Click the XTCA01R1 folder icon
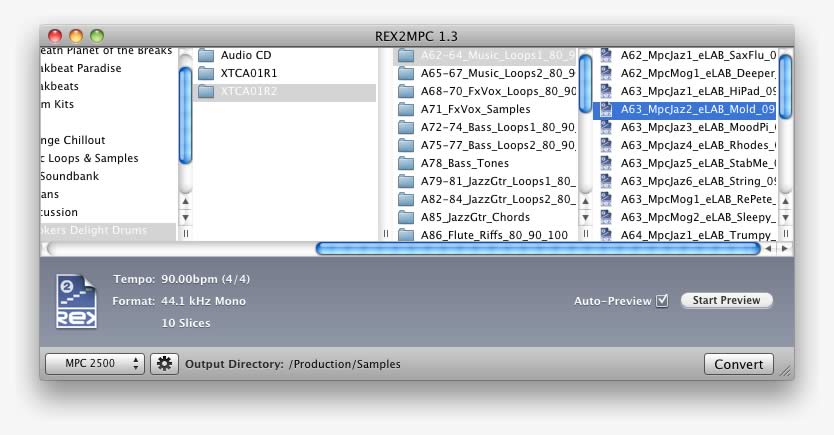Image resolution: width=834 pixels, height=435 pixels. [x=206, y=73]
